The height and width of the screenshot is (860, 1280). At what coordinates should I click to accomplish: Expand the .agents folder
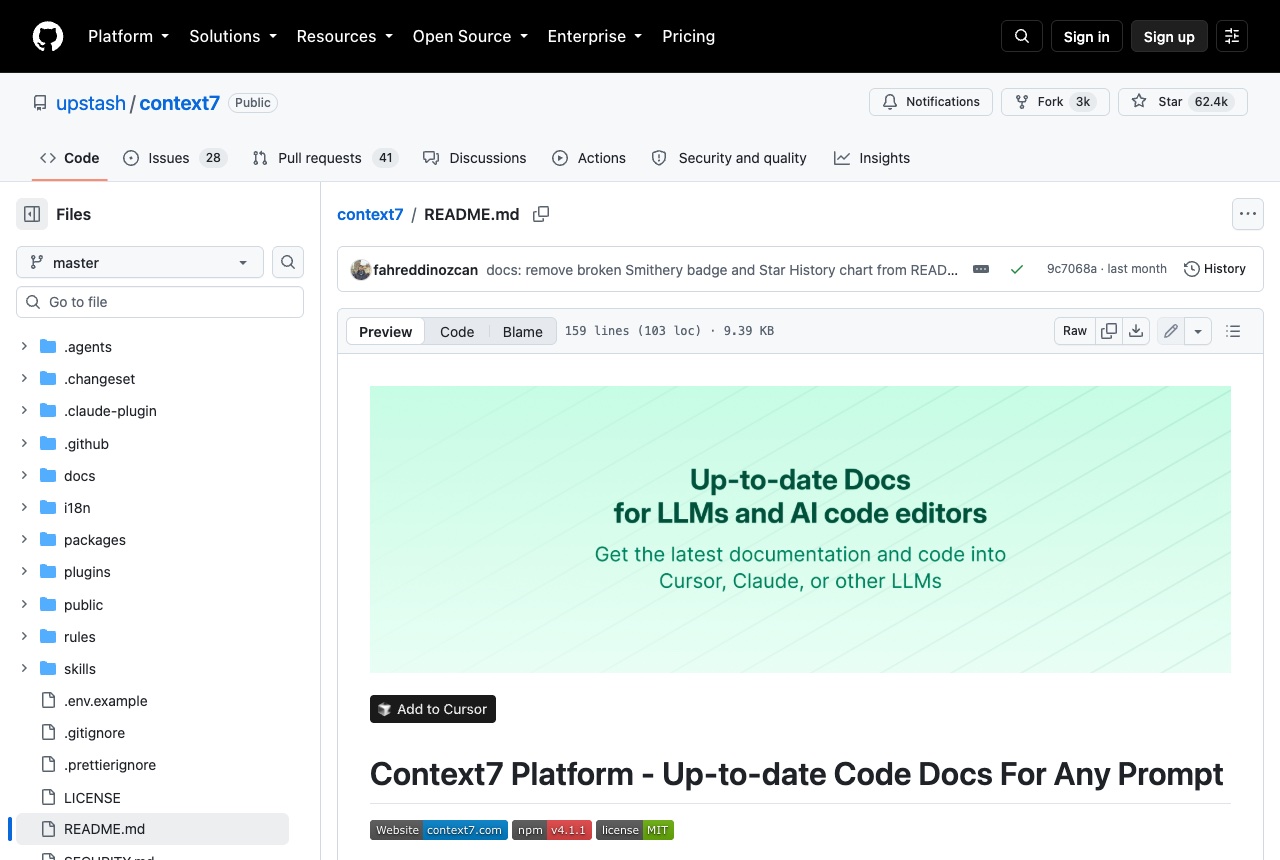[24, 347]
